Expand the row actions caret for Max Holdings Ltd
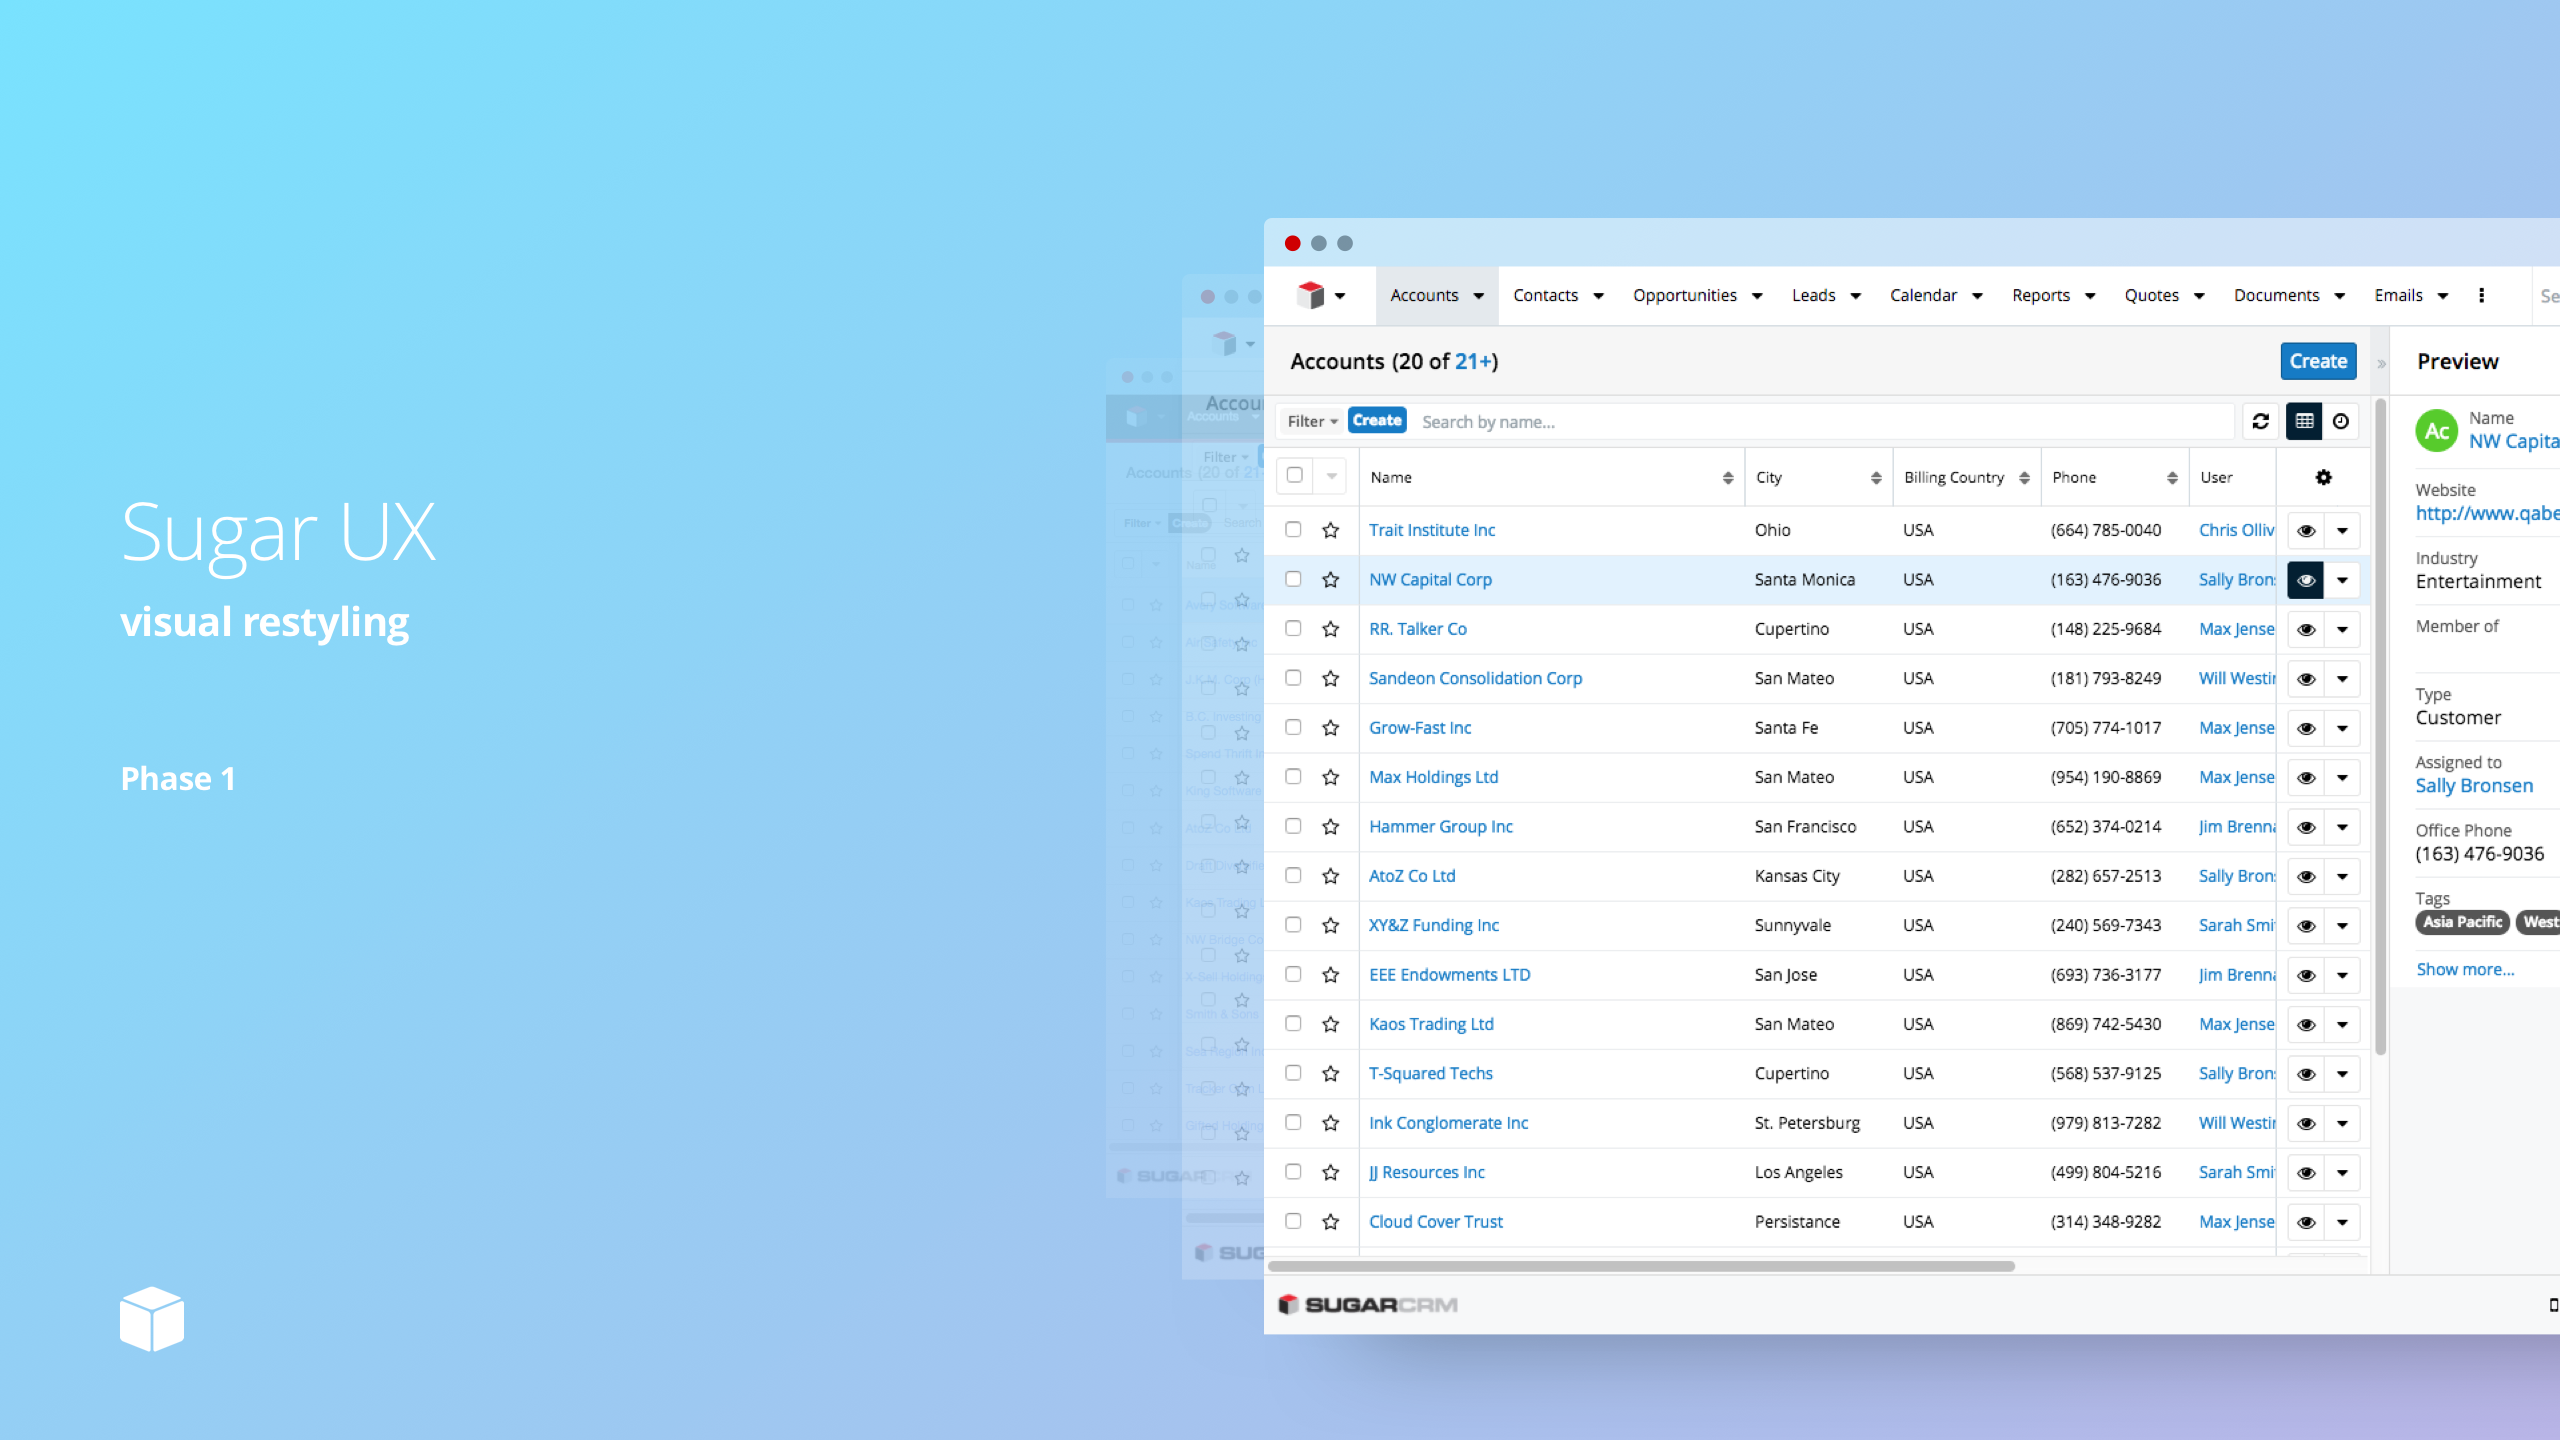Image resolution: width=2560 pixels, height=1440 pixels. pos(2343,777)
